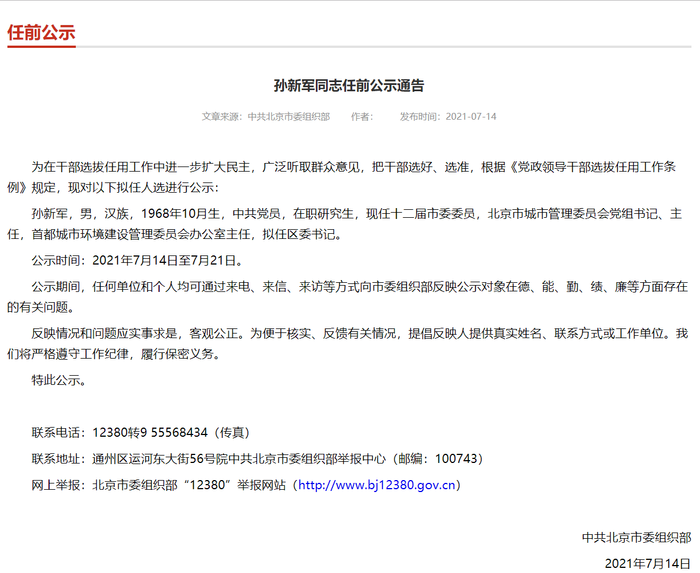Viewport: 700px width, 573px height.
Task: Click the publish date 2021-07-14
Action: pos(471,117)
